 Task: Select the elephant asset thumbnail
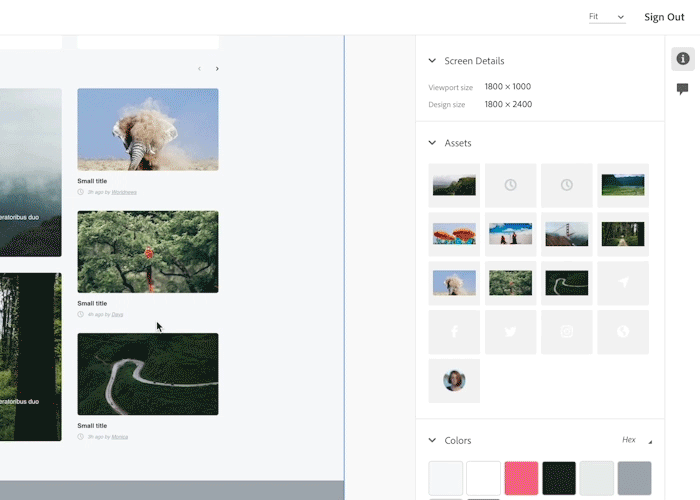coord(454,283)
